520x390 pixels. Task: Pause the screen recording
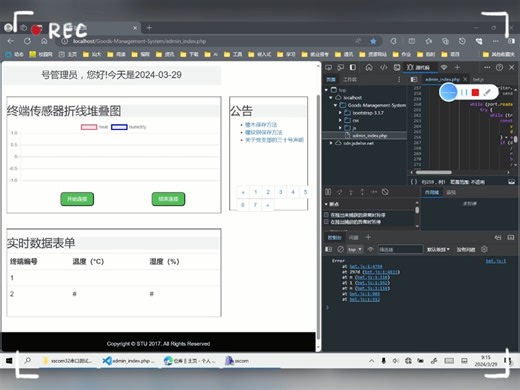coord(464,92)
